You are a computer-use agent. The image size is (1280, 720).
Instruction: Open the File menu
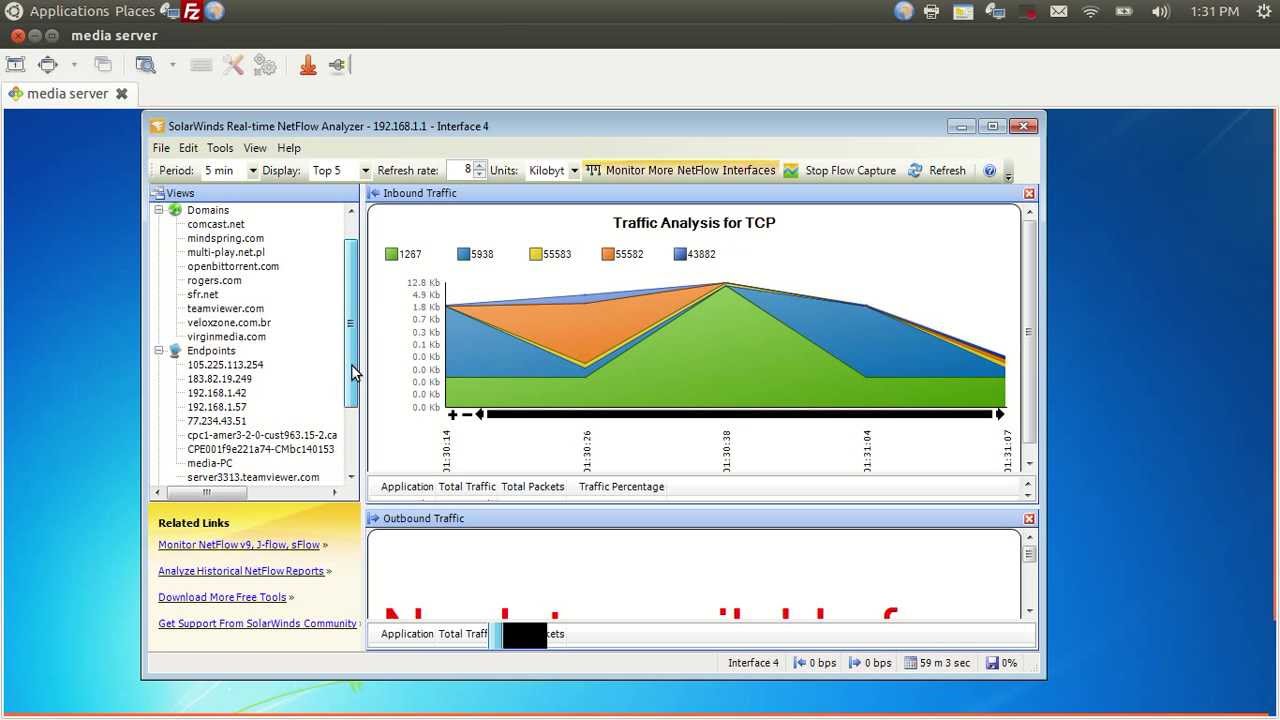161,148
